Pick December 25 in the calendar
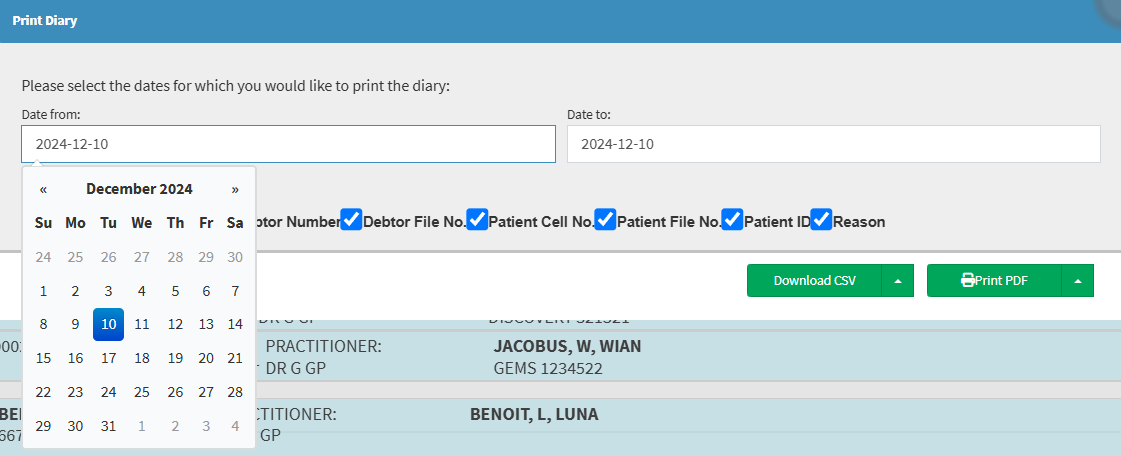This screenshot has height=456, width=1121. [x=142, y=391]
